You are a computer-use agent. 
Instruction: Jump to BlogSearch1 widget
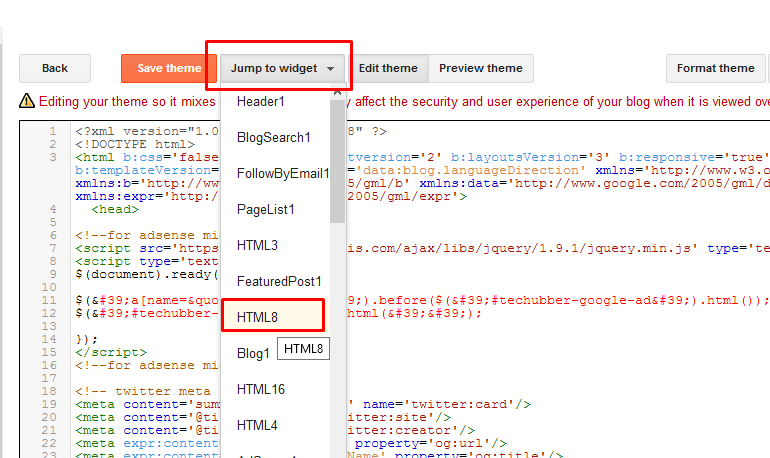pos(275,137)
